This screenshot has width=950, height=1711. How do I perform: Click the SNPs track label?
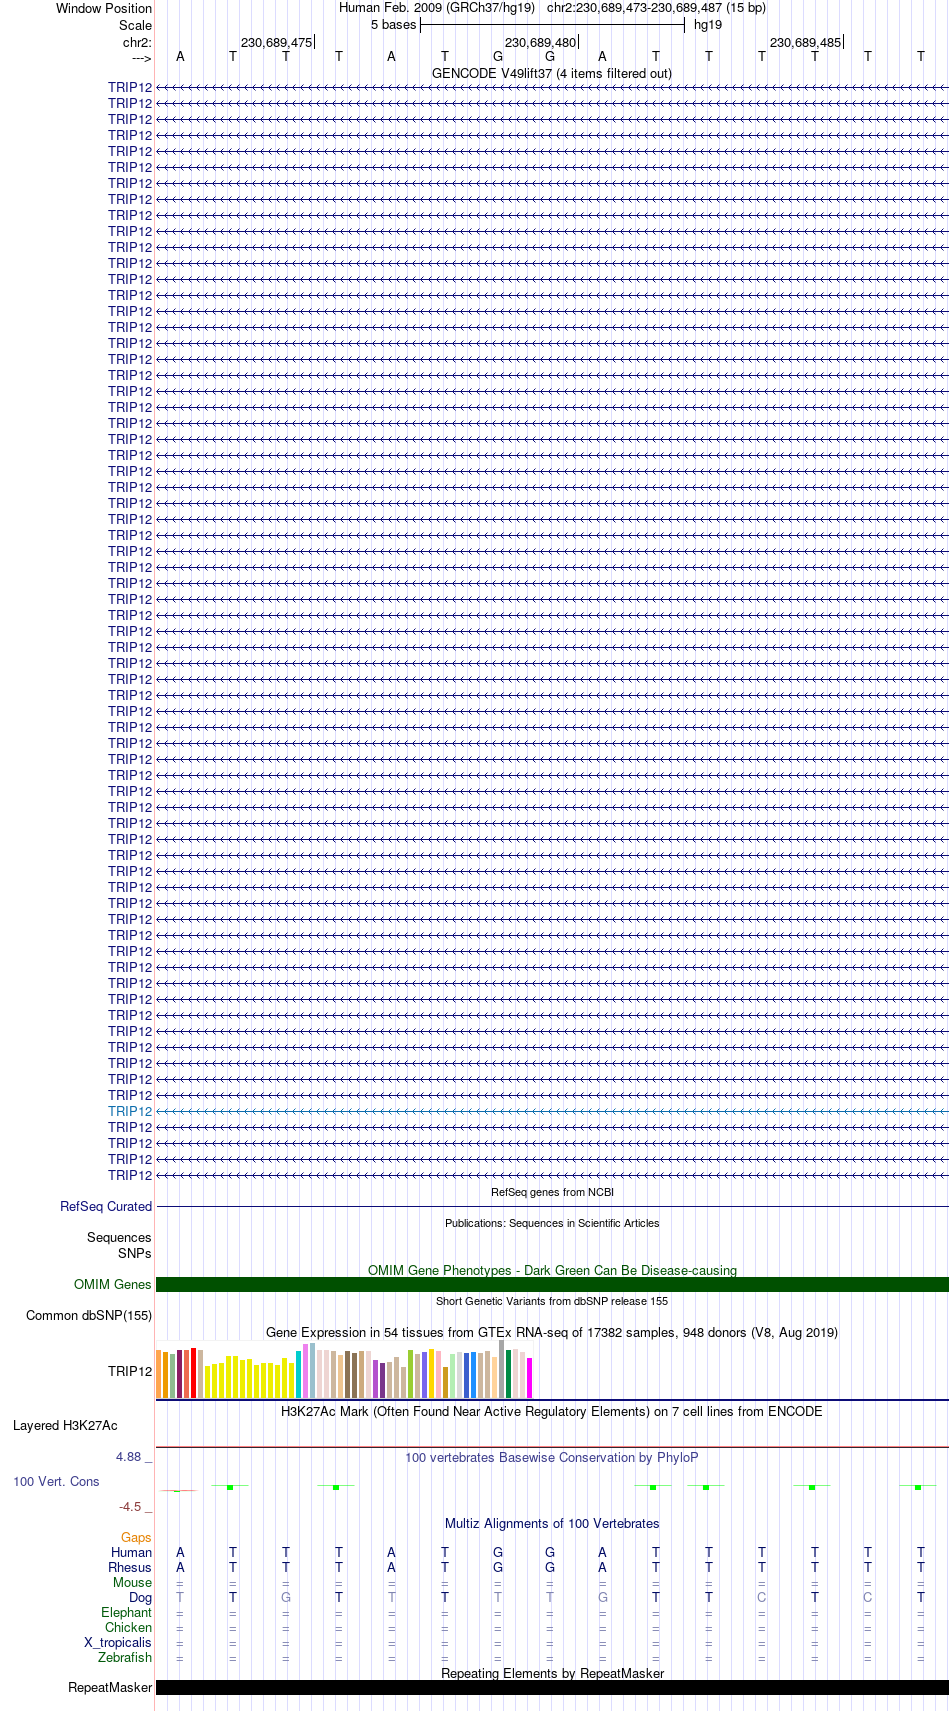135,1253
